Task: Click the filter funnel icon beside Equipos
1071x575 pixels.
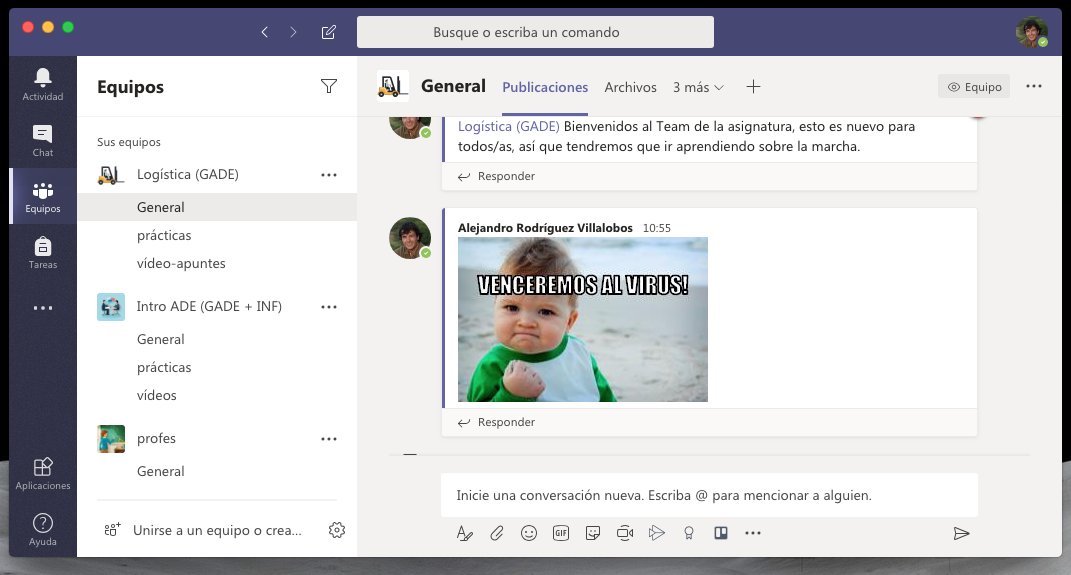Action: (x=329, y=87)
